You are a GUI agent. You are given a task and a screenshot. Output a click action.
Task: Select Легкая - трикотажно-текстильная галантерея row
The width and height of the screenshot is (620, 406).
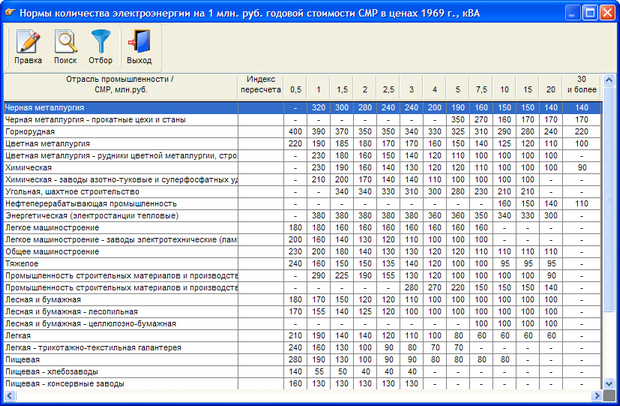302,347
